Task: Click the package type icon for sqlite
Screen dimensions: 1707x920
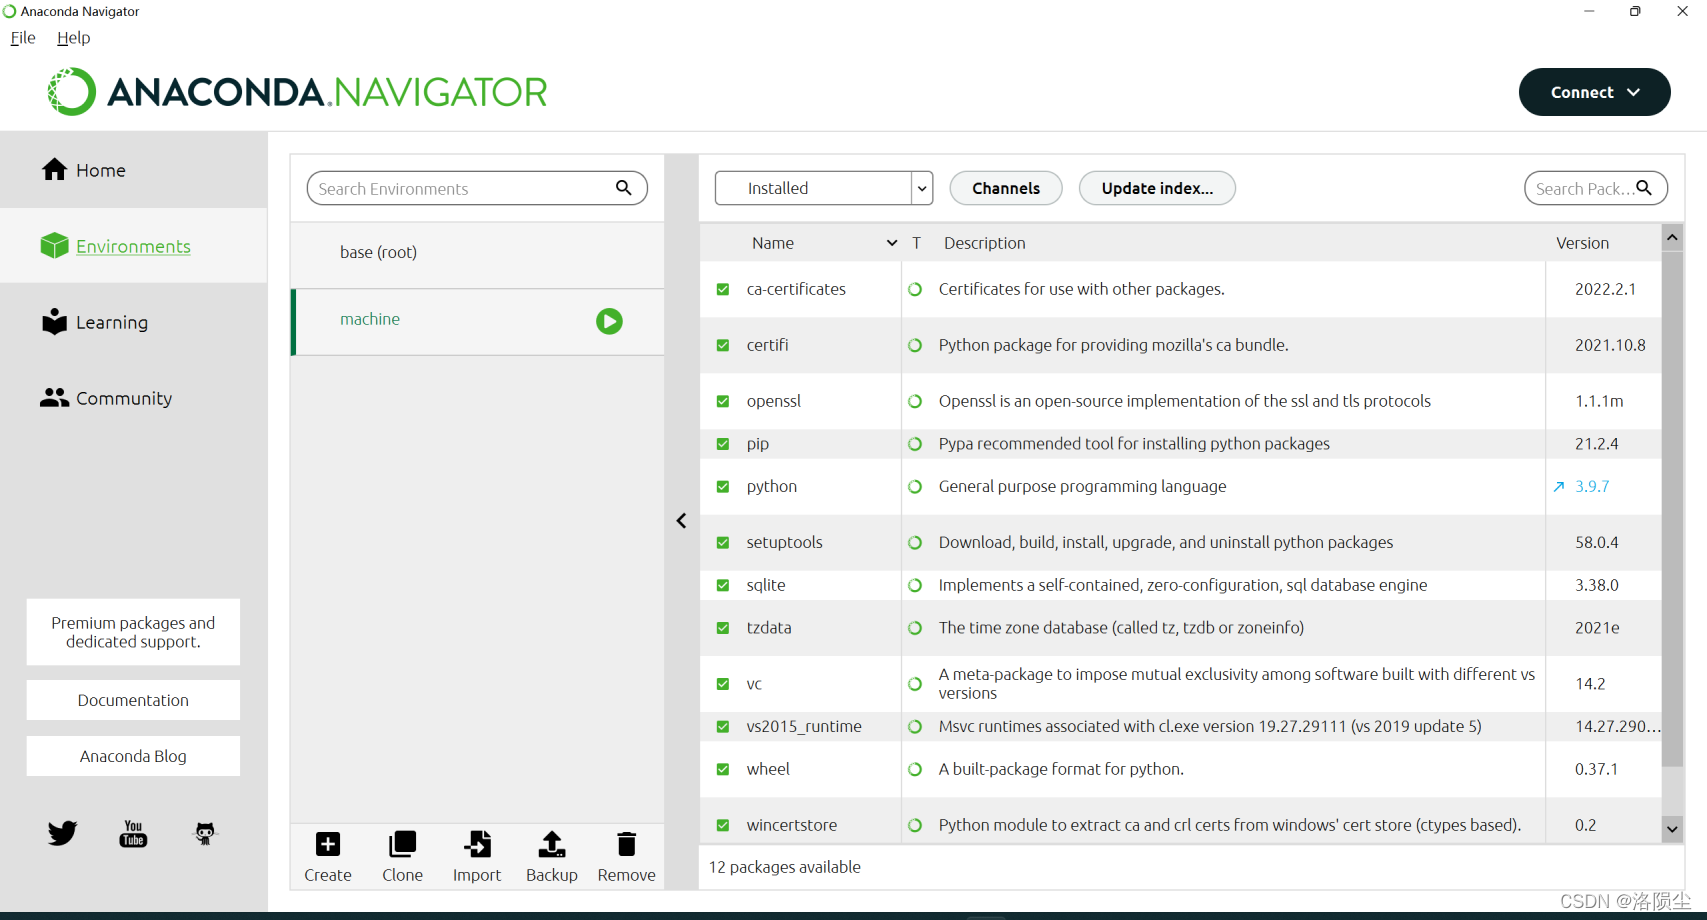Action: [915, 585]
